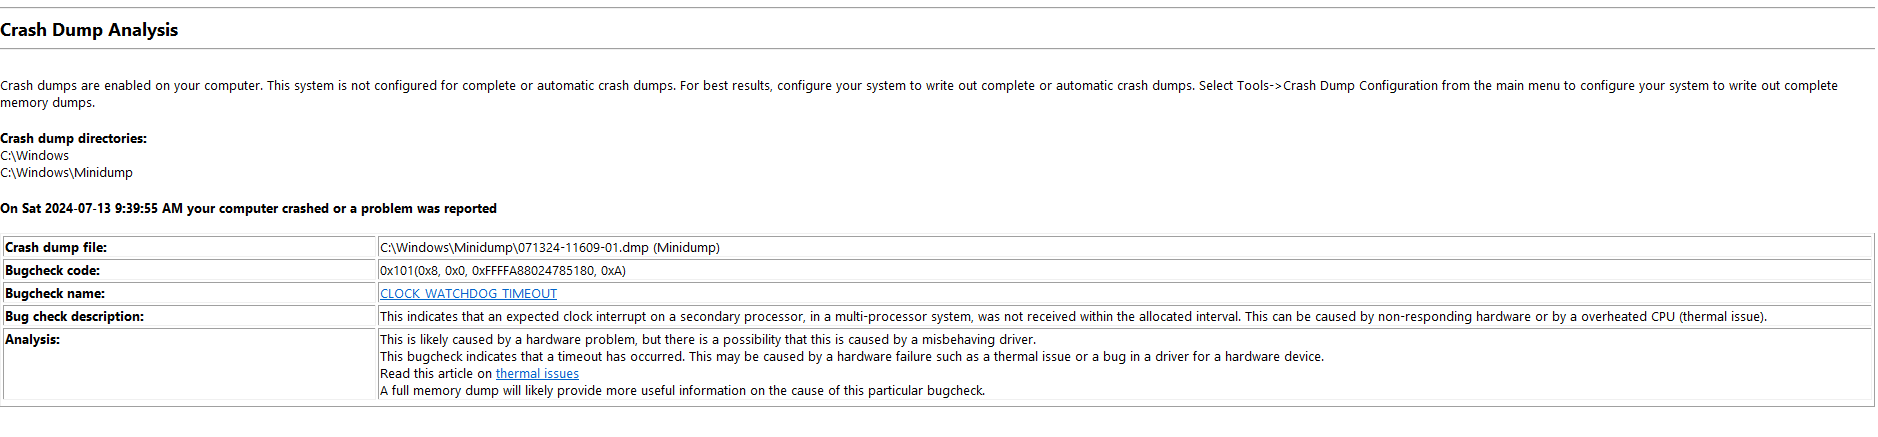Click the Bugcheck code value 0x101
Screen dimensions: 1878x437
pos(503,271)
